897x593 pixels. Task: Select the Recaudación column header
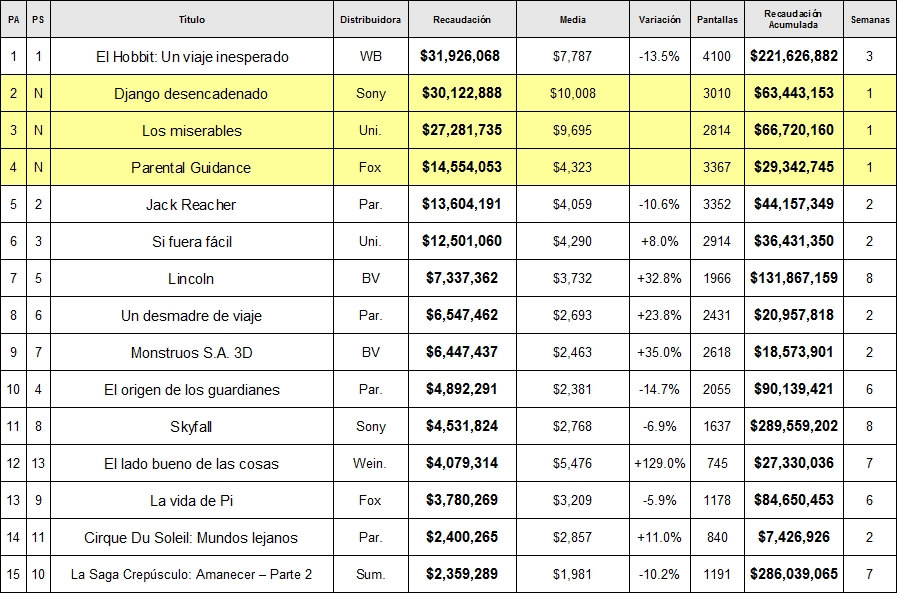[462, 19]
